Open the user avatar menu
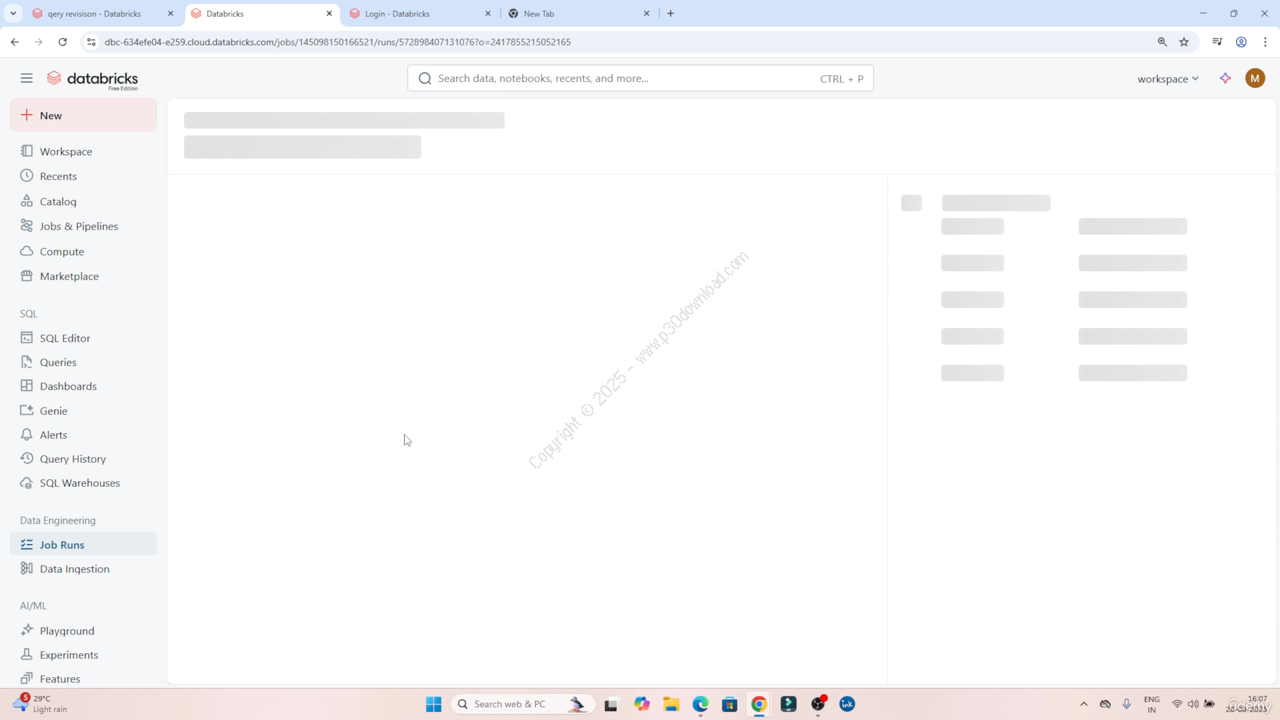1280x720 pixels. pos(1255,78)
